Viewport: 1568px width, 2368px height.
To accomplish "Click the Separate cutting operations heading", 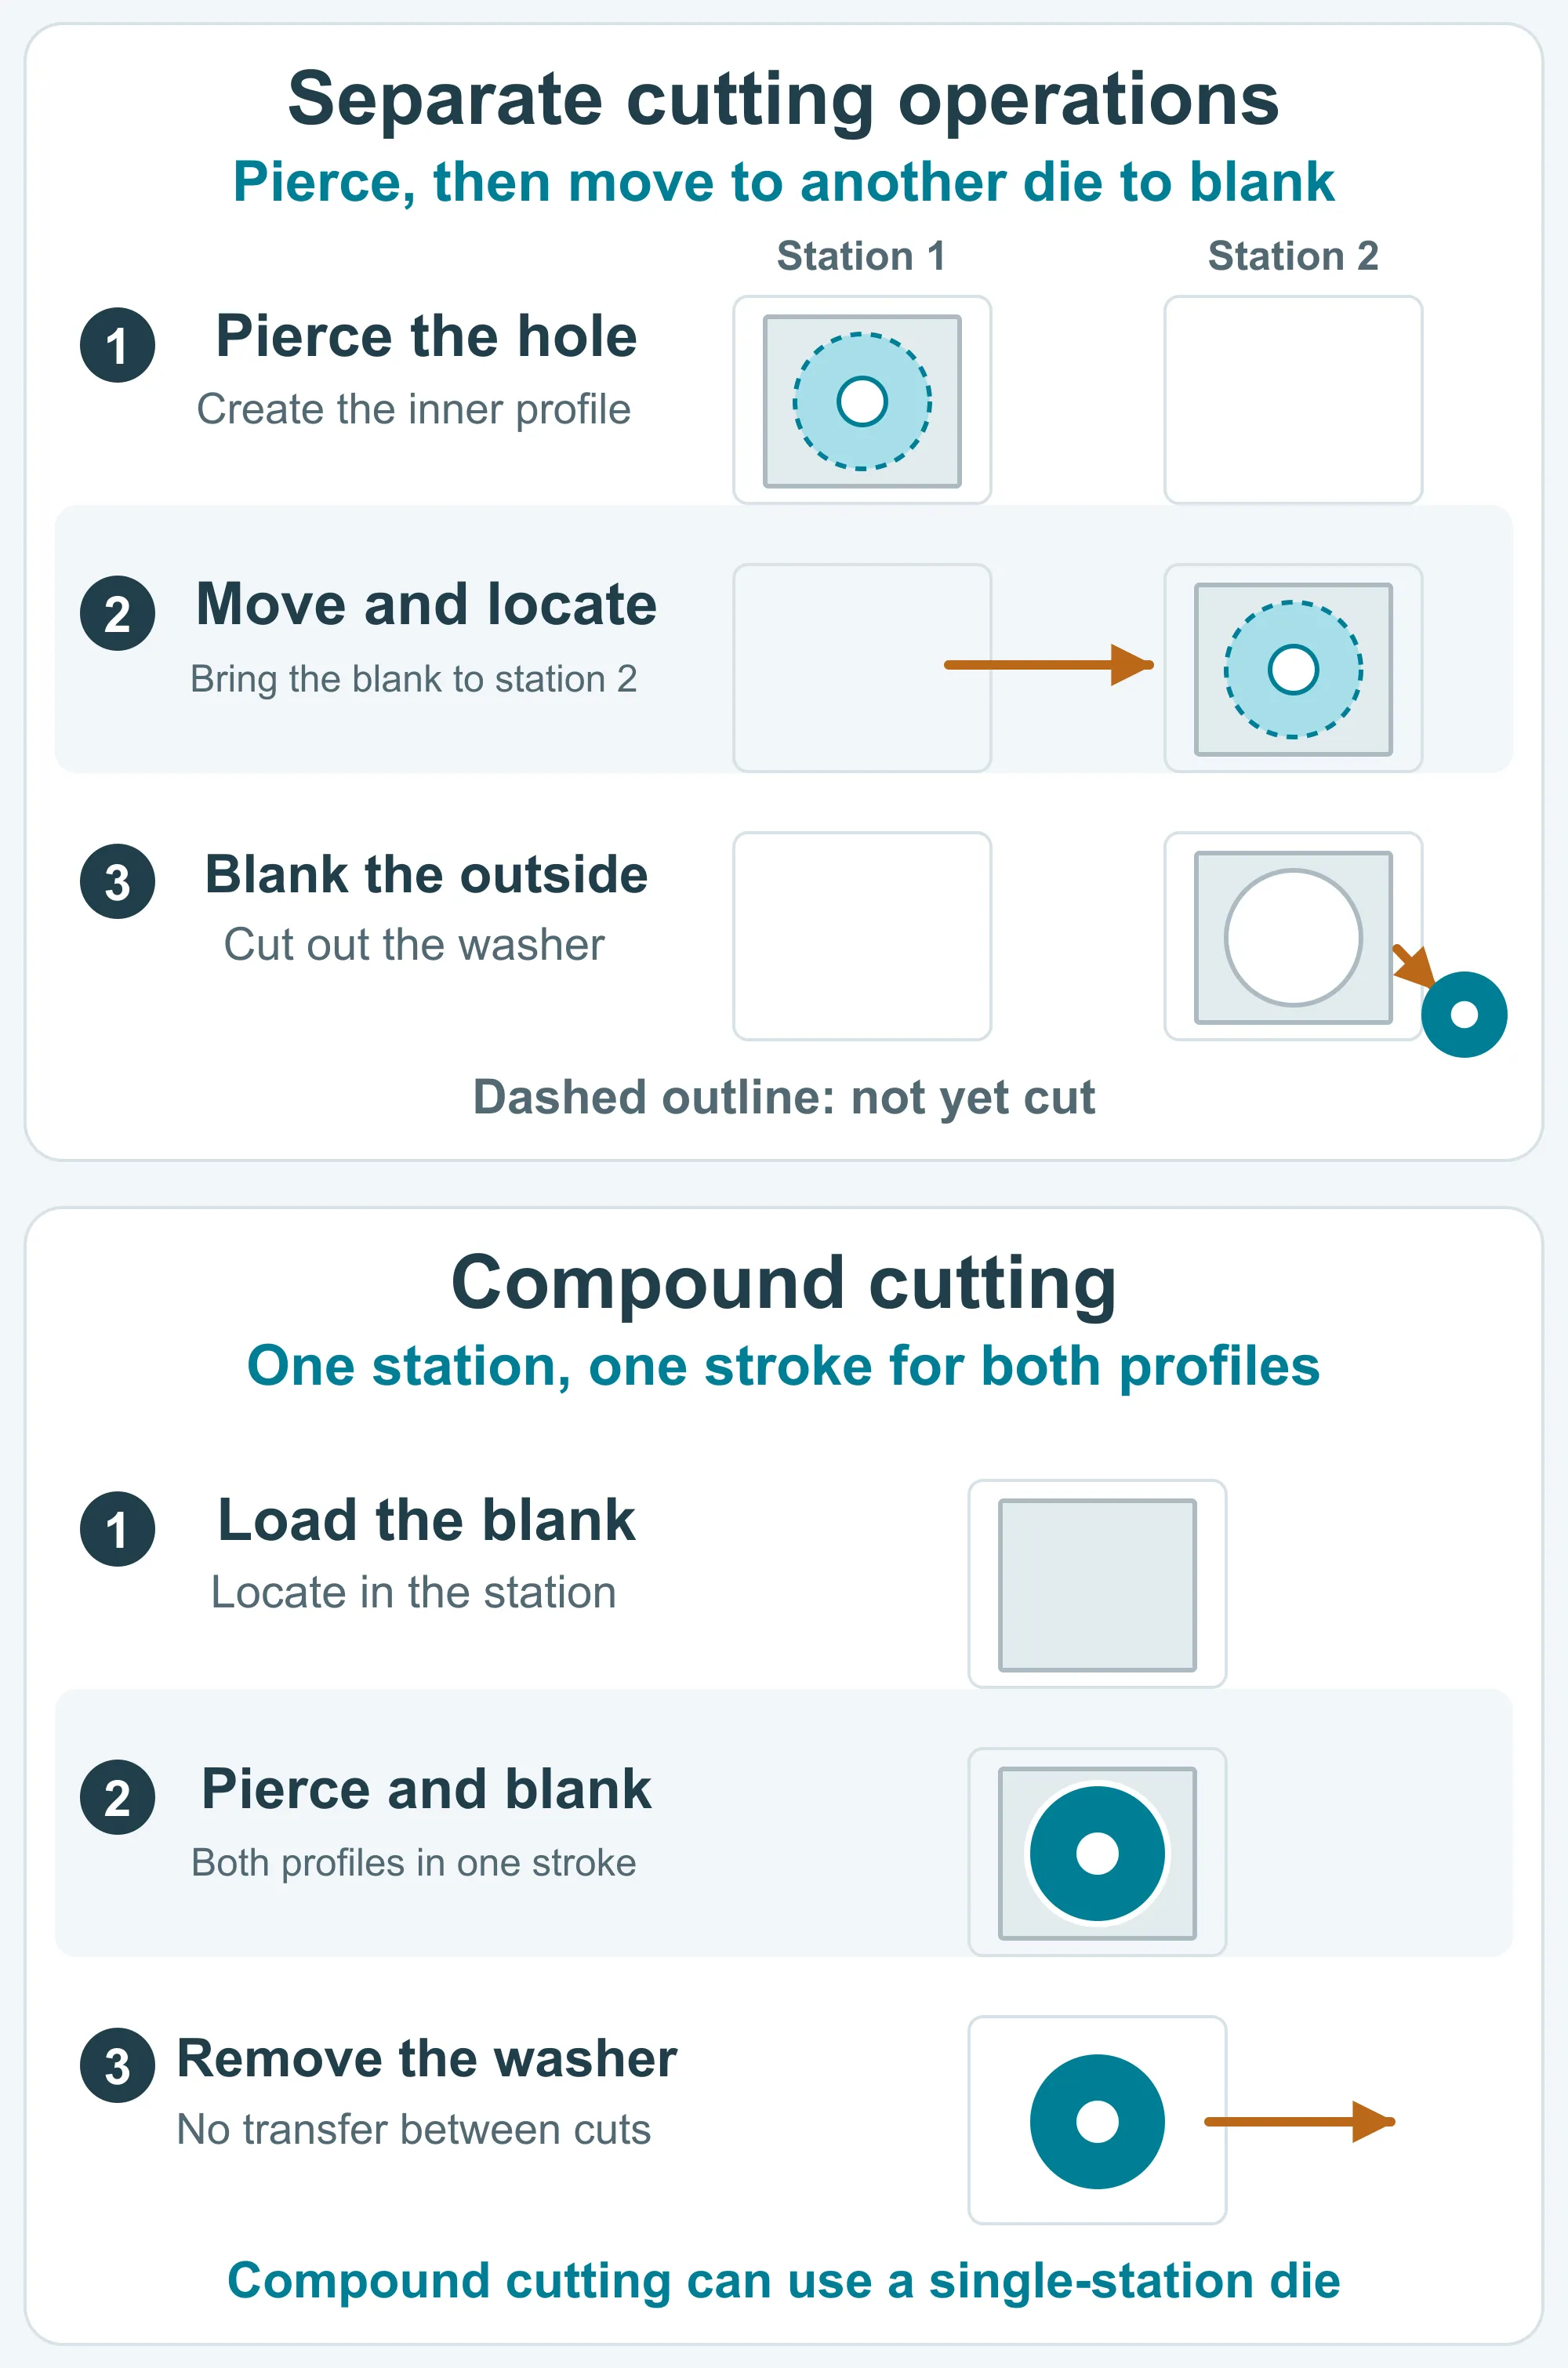I will click(783, 99).
